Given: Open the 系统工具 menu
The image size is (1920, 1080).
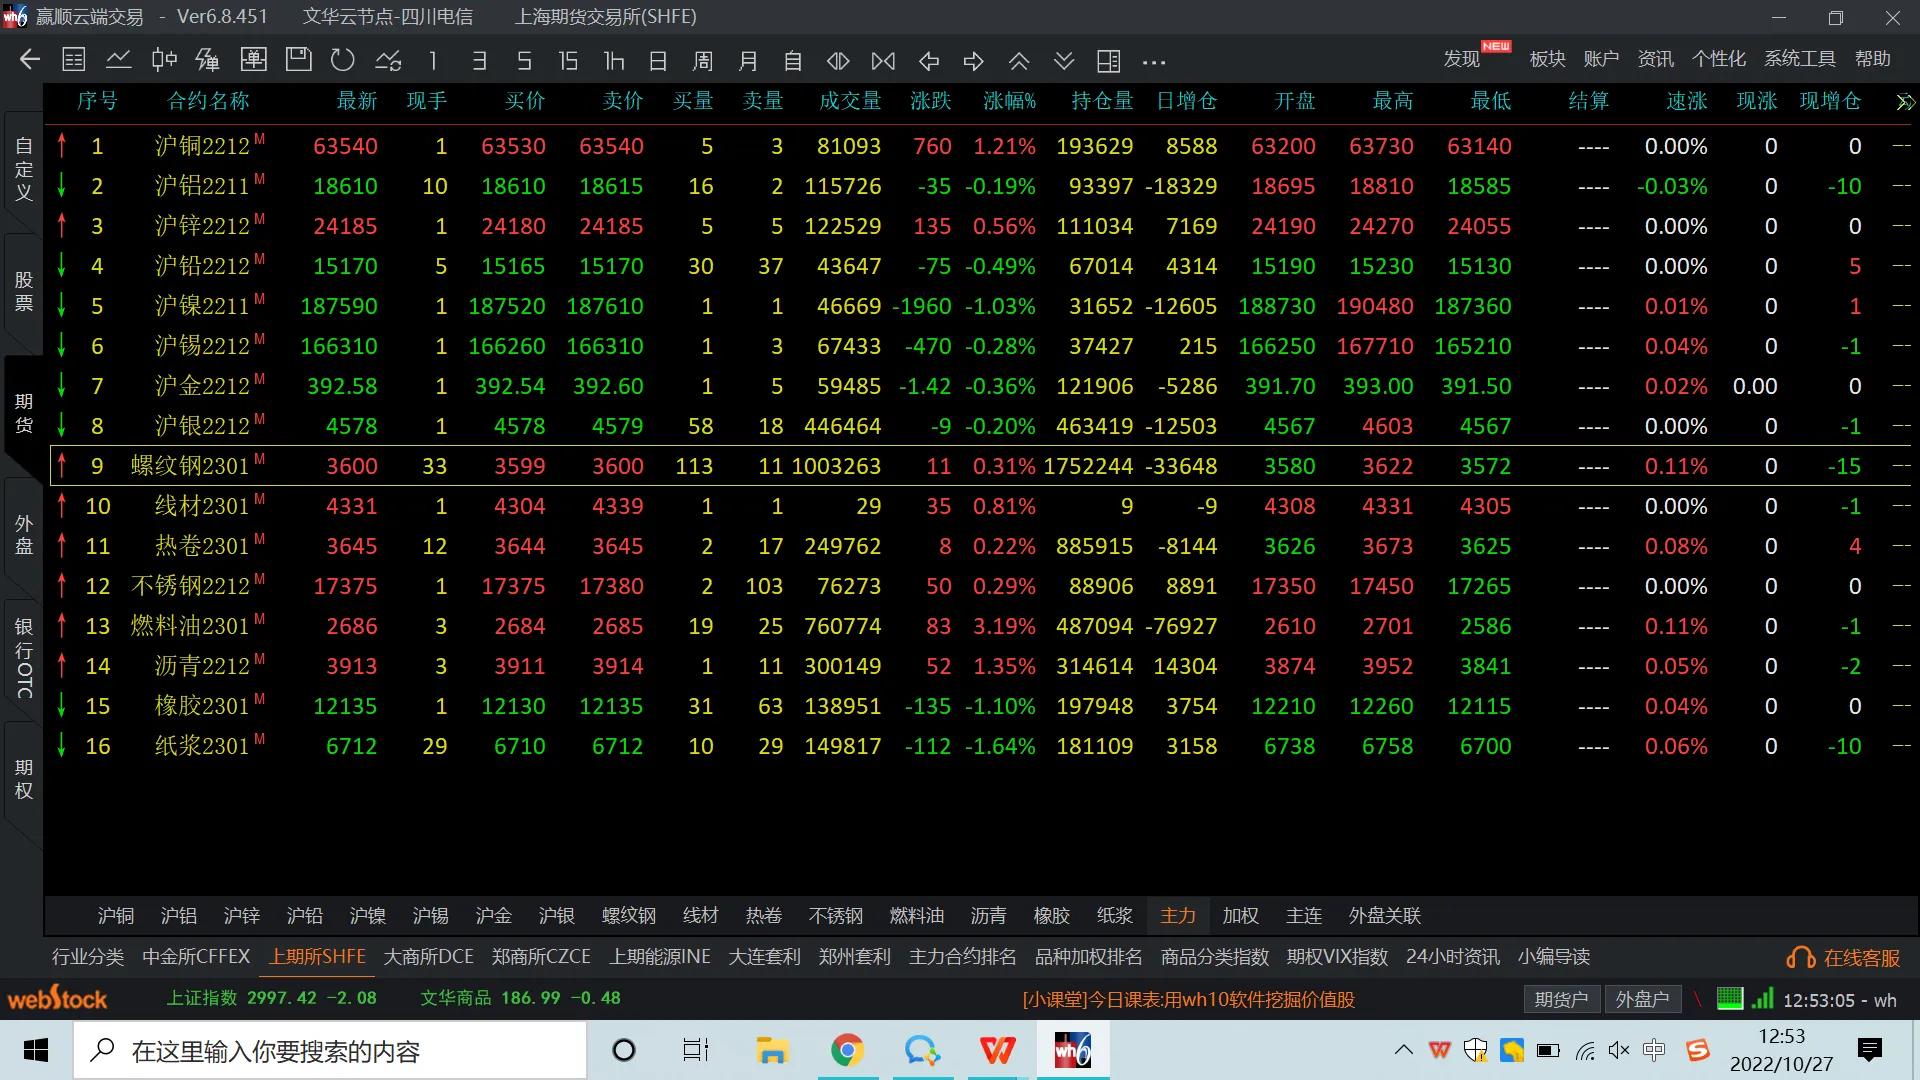Looking at the screenshot, I should tap(1799, 59).
